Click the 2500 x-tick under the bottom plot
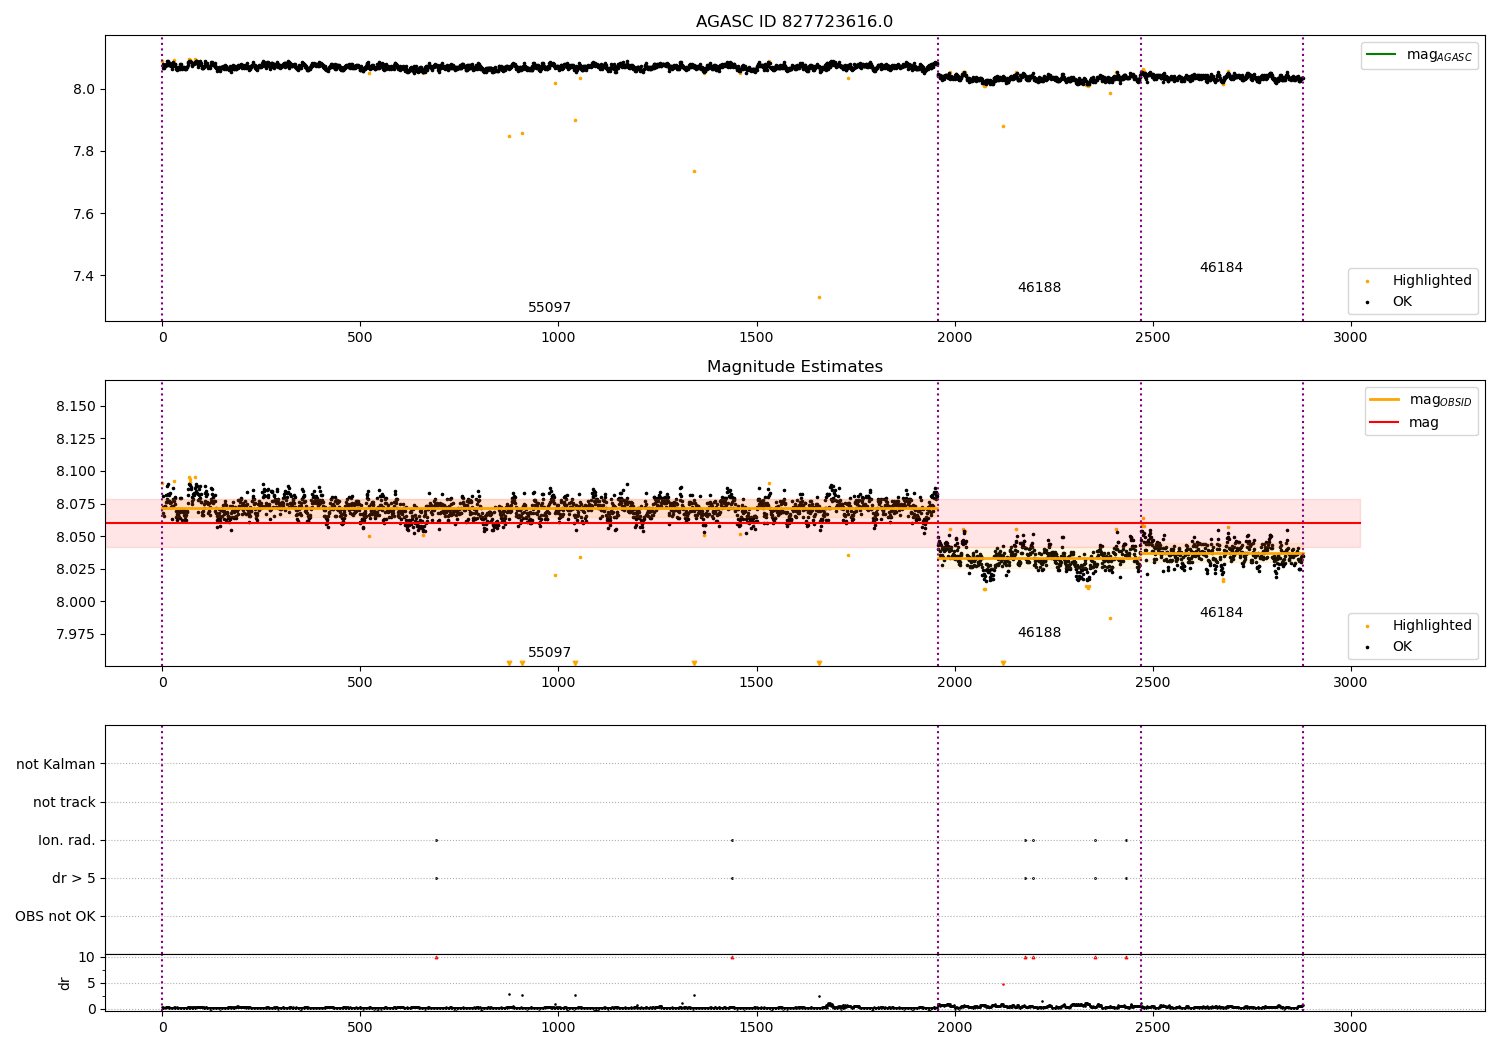1500x1050 pixels. tap(1152, 1028)
